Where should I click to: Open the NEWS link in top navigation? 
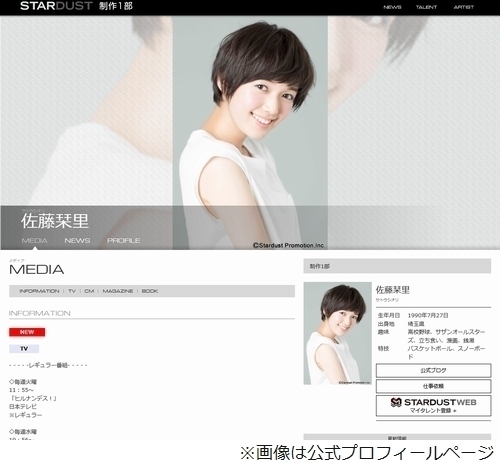(392, 7)
